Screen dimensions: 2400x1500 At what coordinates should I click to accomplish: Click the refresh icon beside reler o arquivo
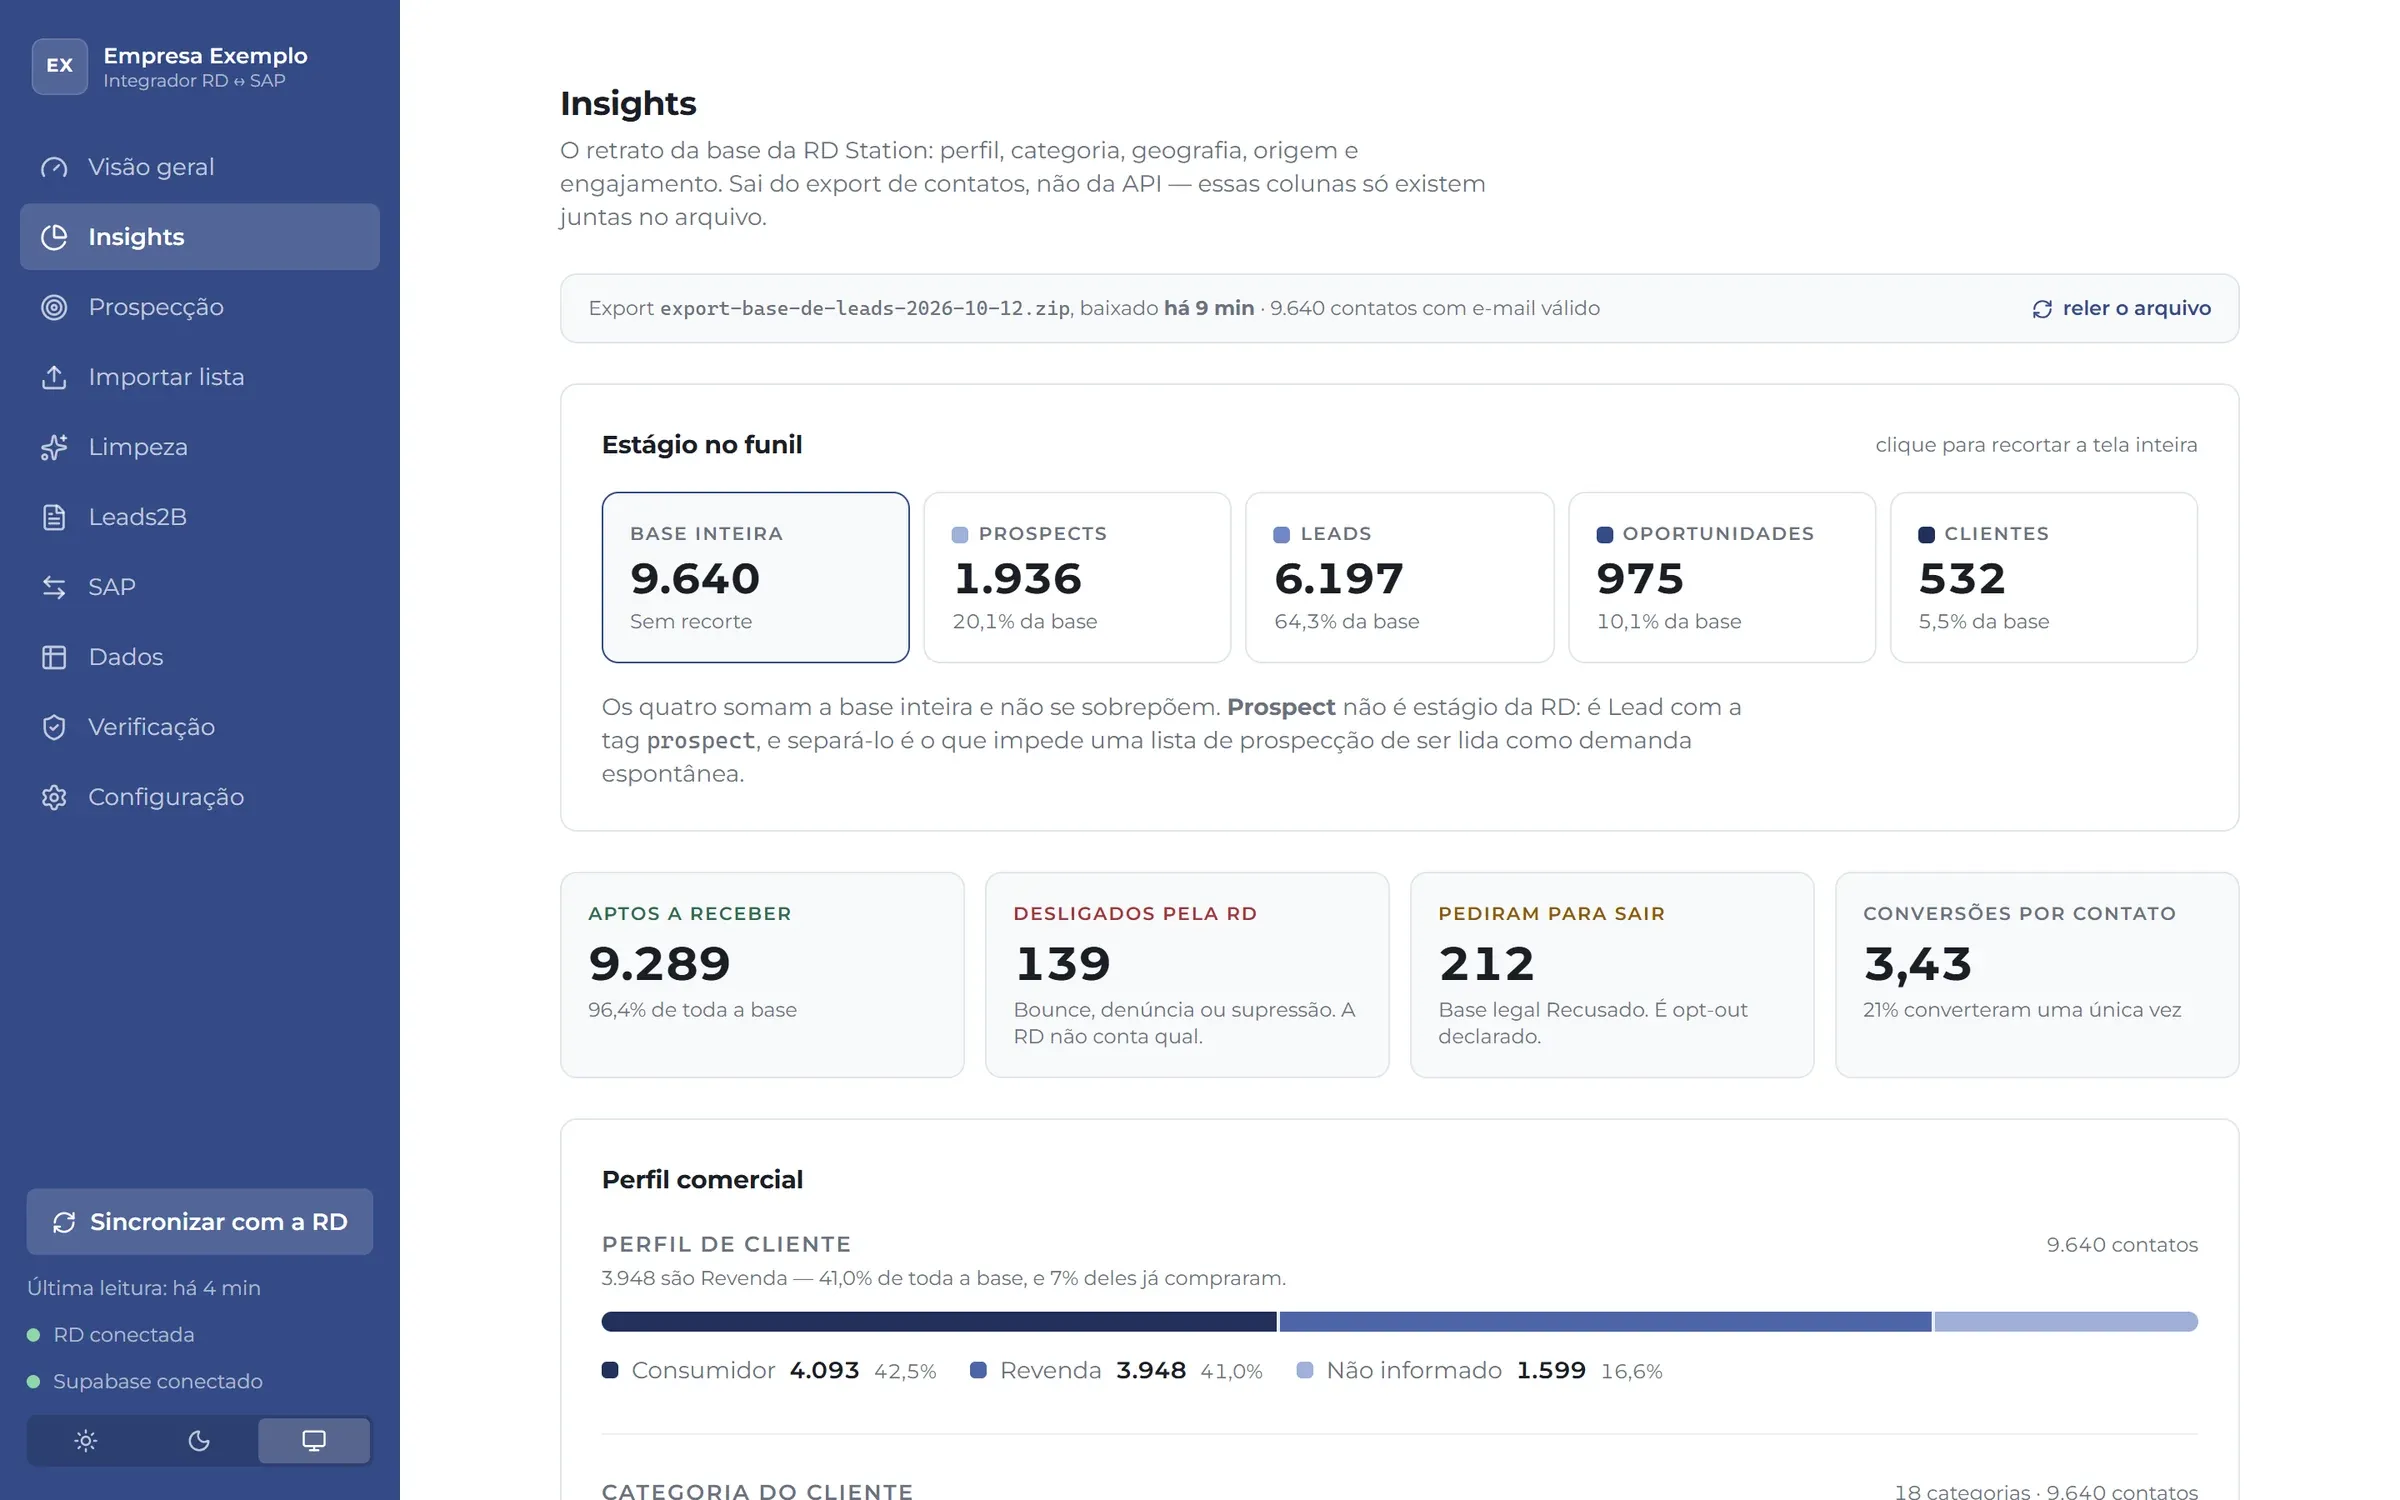tap(2042, 309)
